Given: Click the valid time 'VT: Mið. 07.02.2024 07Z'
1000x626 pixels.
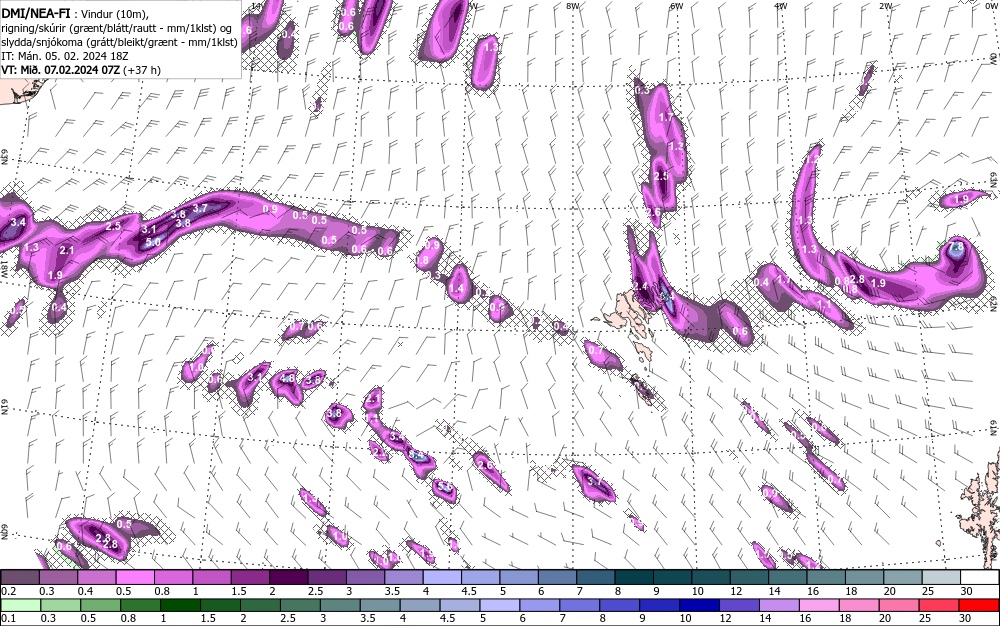Looking at the screenshot, I should tap(61, 69).
